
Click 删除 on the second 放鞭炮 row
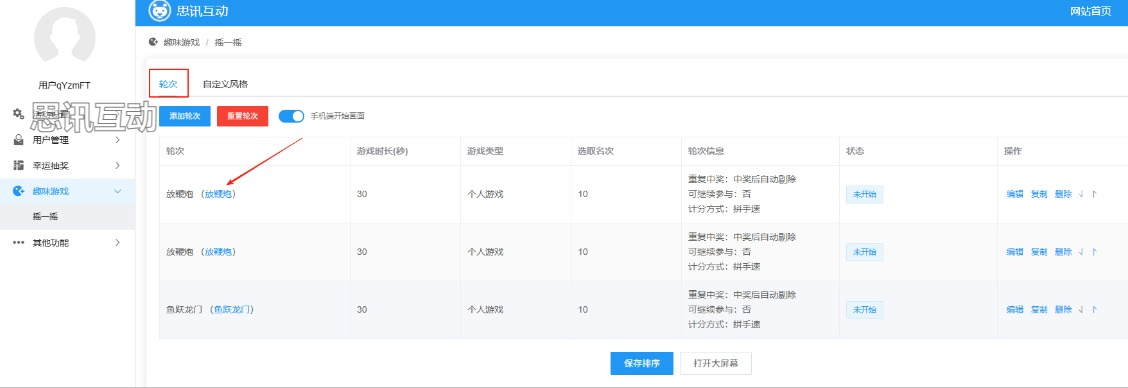coord(1063,252)
